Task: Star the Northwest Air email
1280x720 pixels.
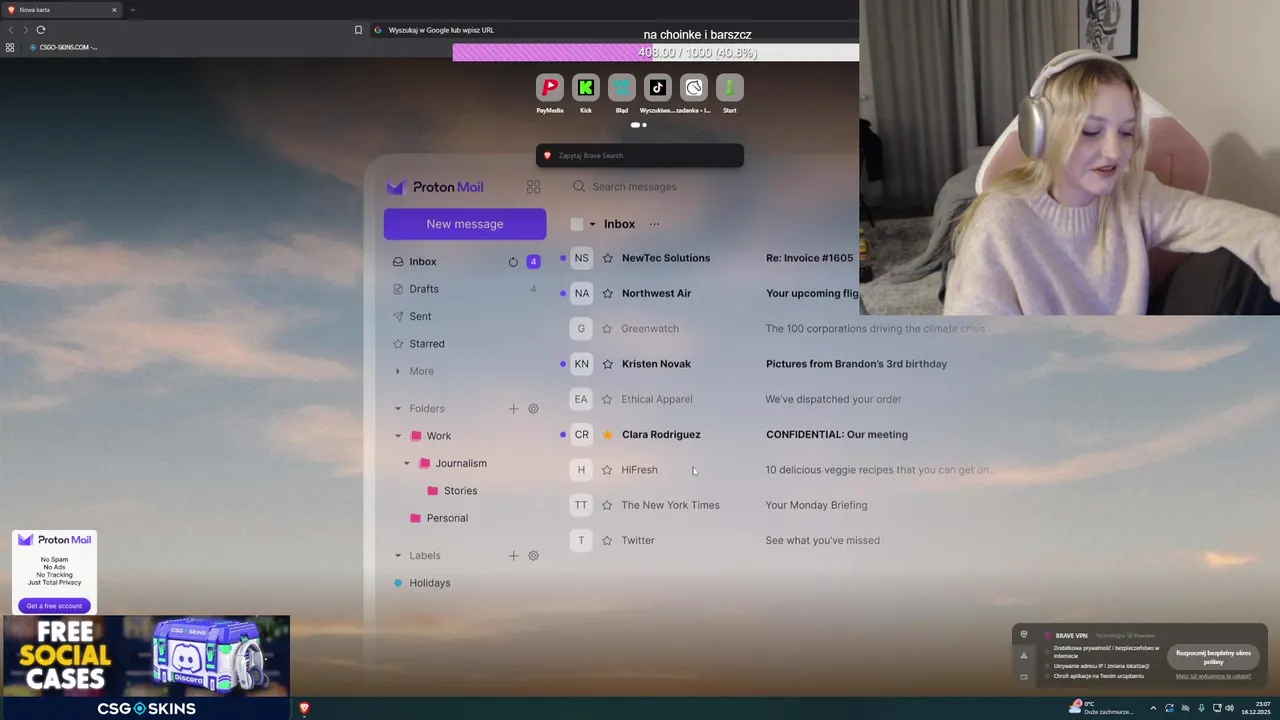Action: coord(607,293)
